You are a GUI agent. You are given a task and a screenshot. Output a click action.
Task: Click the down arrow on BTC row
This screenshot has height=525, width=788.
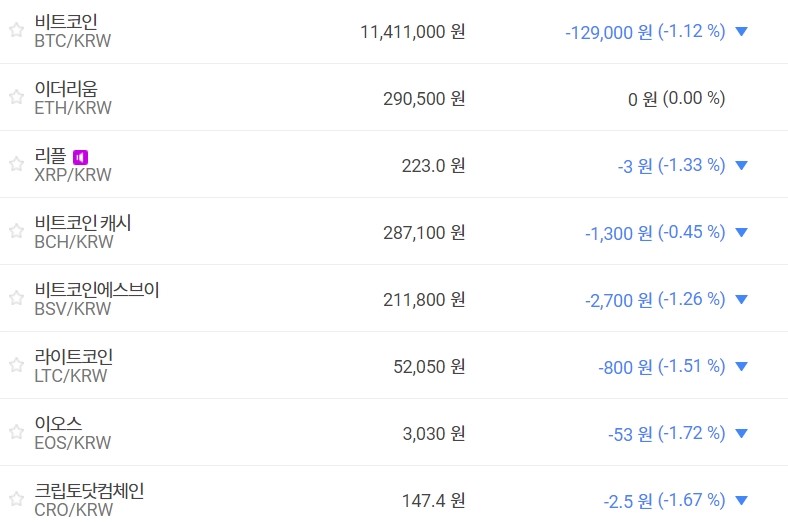tap(741, 32)
